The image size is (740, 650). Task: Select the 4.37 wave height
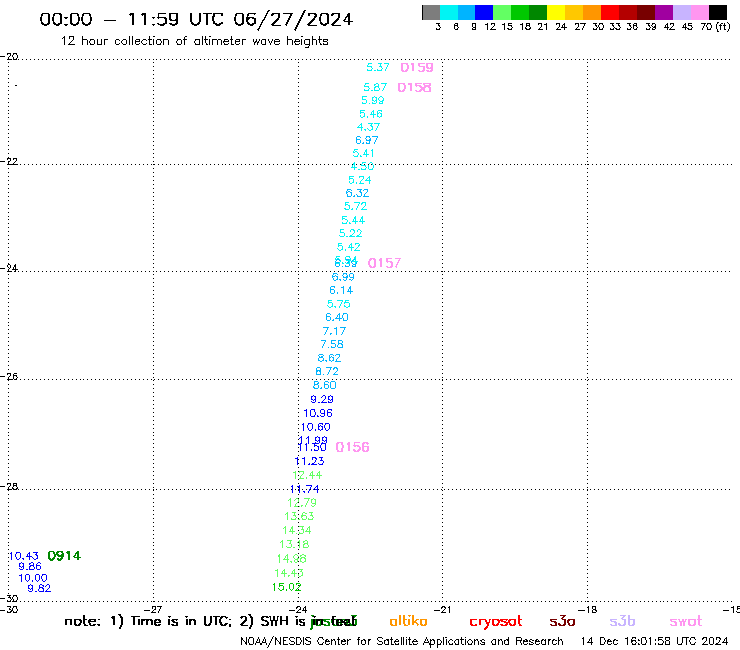tap(369, 127)
